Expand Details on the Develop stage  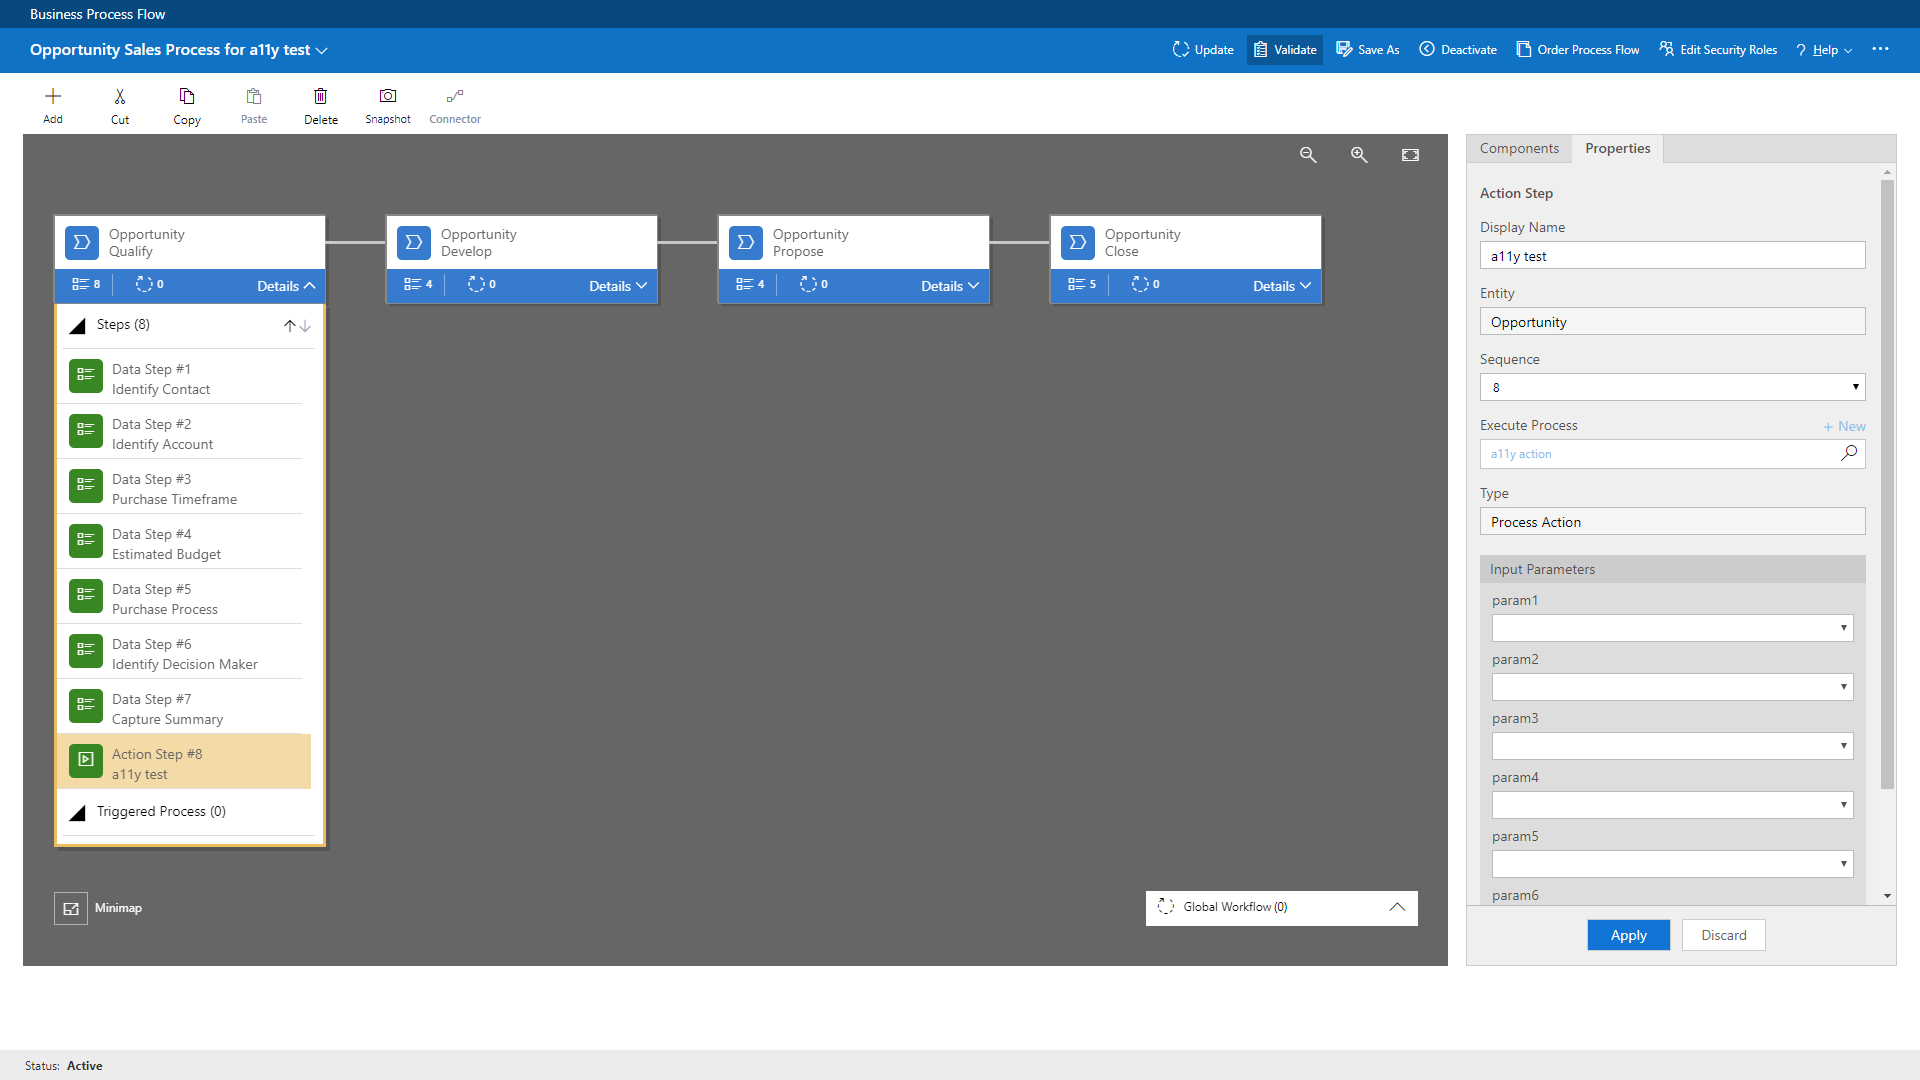pyautogui.click(x=616, y=285)
